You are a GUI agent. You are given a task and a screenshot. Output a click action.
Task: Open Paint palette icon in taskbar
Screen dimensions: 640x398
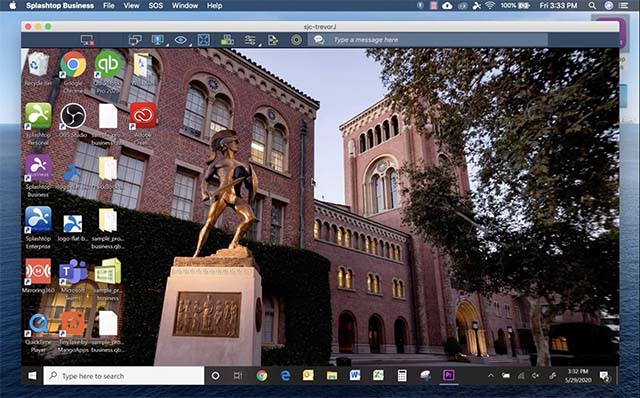425,375
